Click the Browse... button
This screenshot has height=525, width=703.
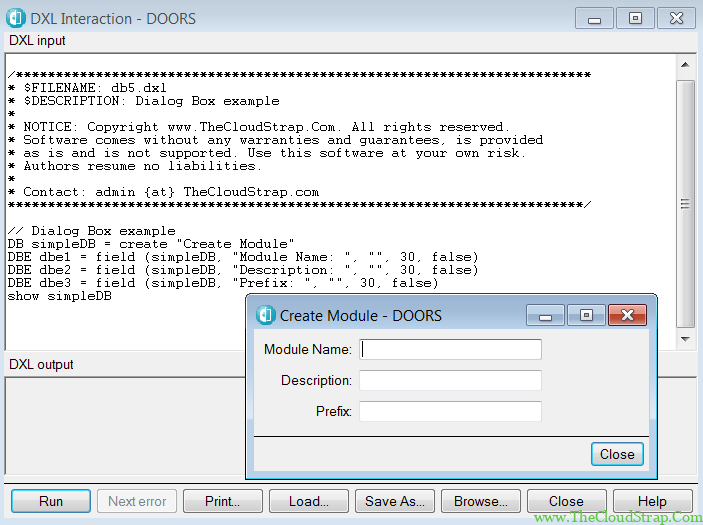[x=481, y=501]
